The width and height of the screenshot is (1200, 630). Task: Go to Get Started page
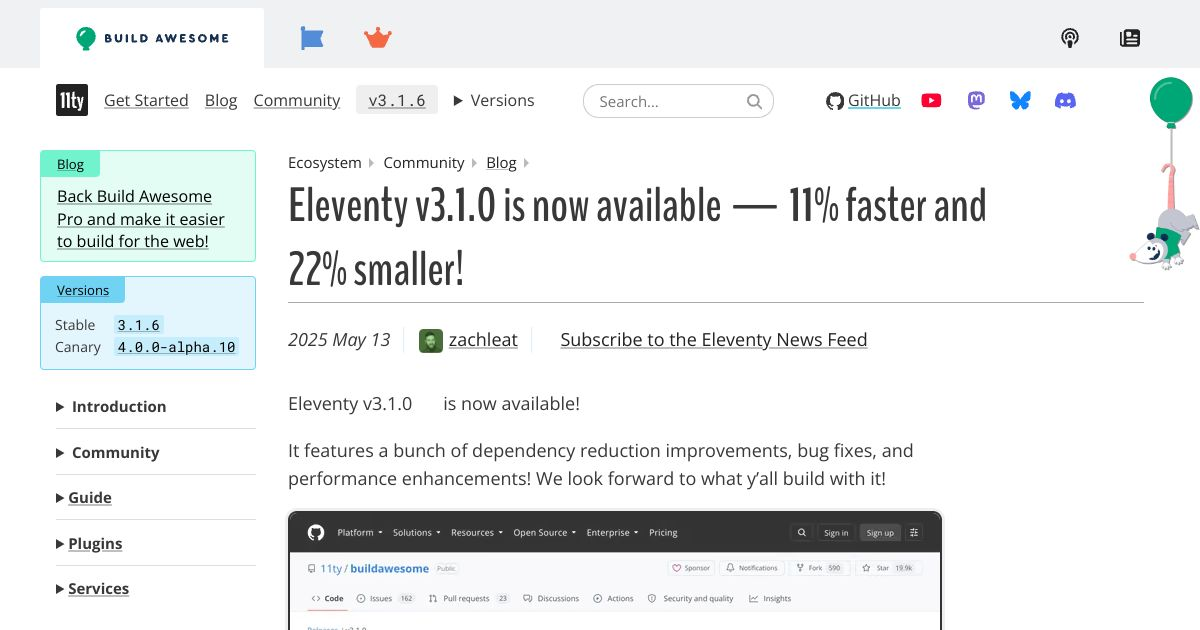coord(146,100)
